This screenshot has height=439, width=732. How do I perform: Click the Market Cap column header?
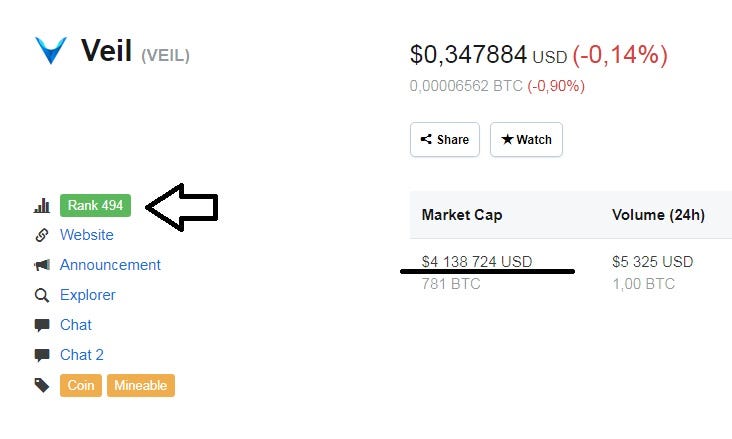[462, 215]
